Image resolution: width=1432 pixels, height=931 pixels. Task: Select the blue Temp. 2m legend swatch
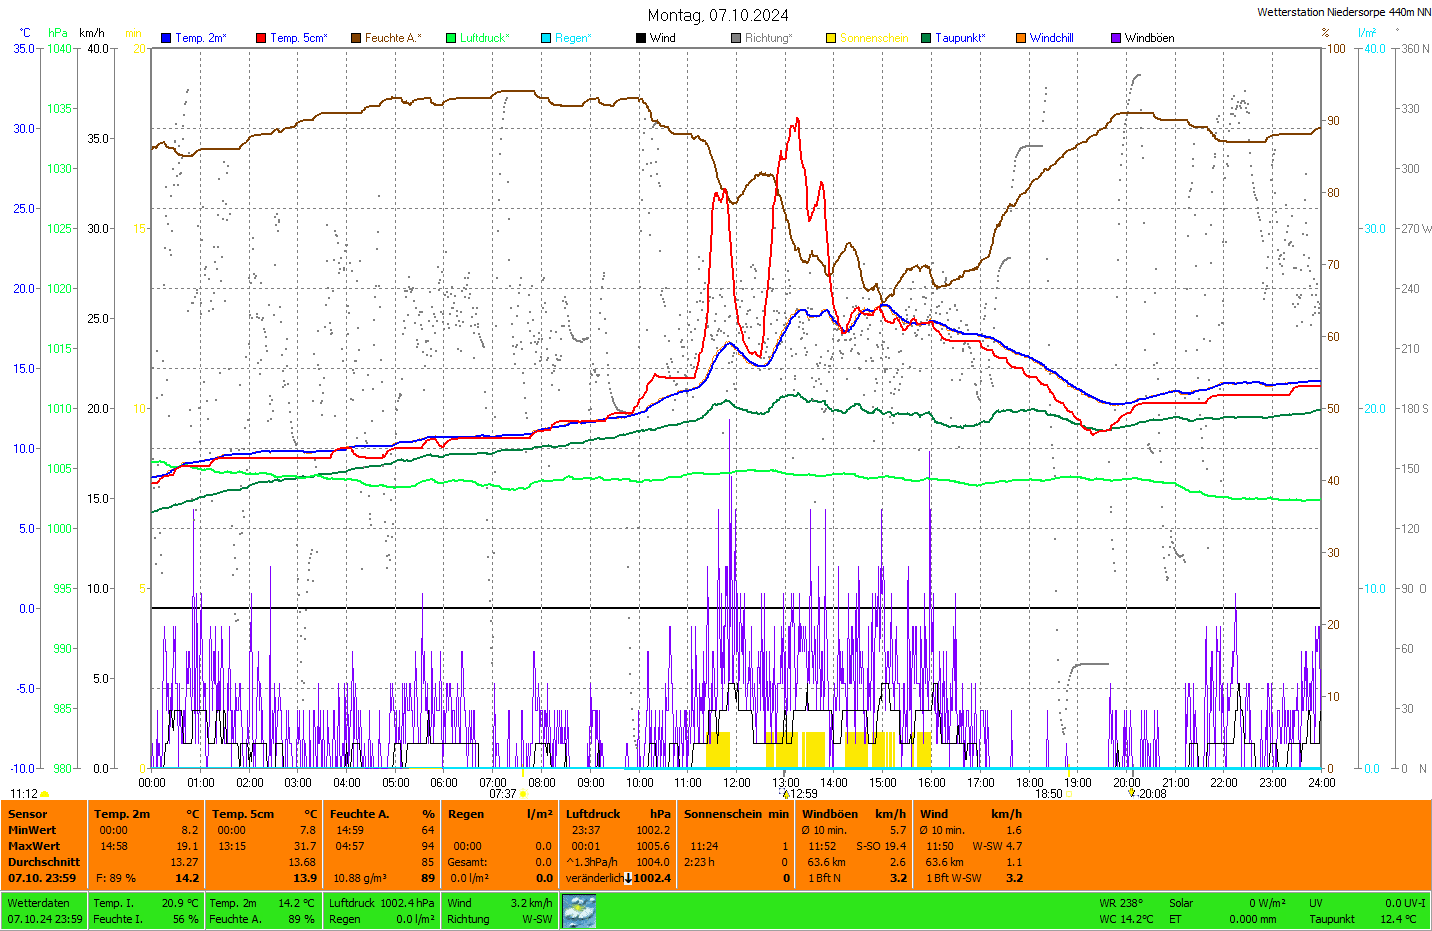tap(166, 38)
